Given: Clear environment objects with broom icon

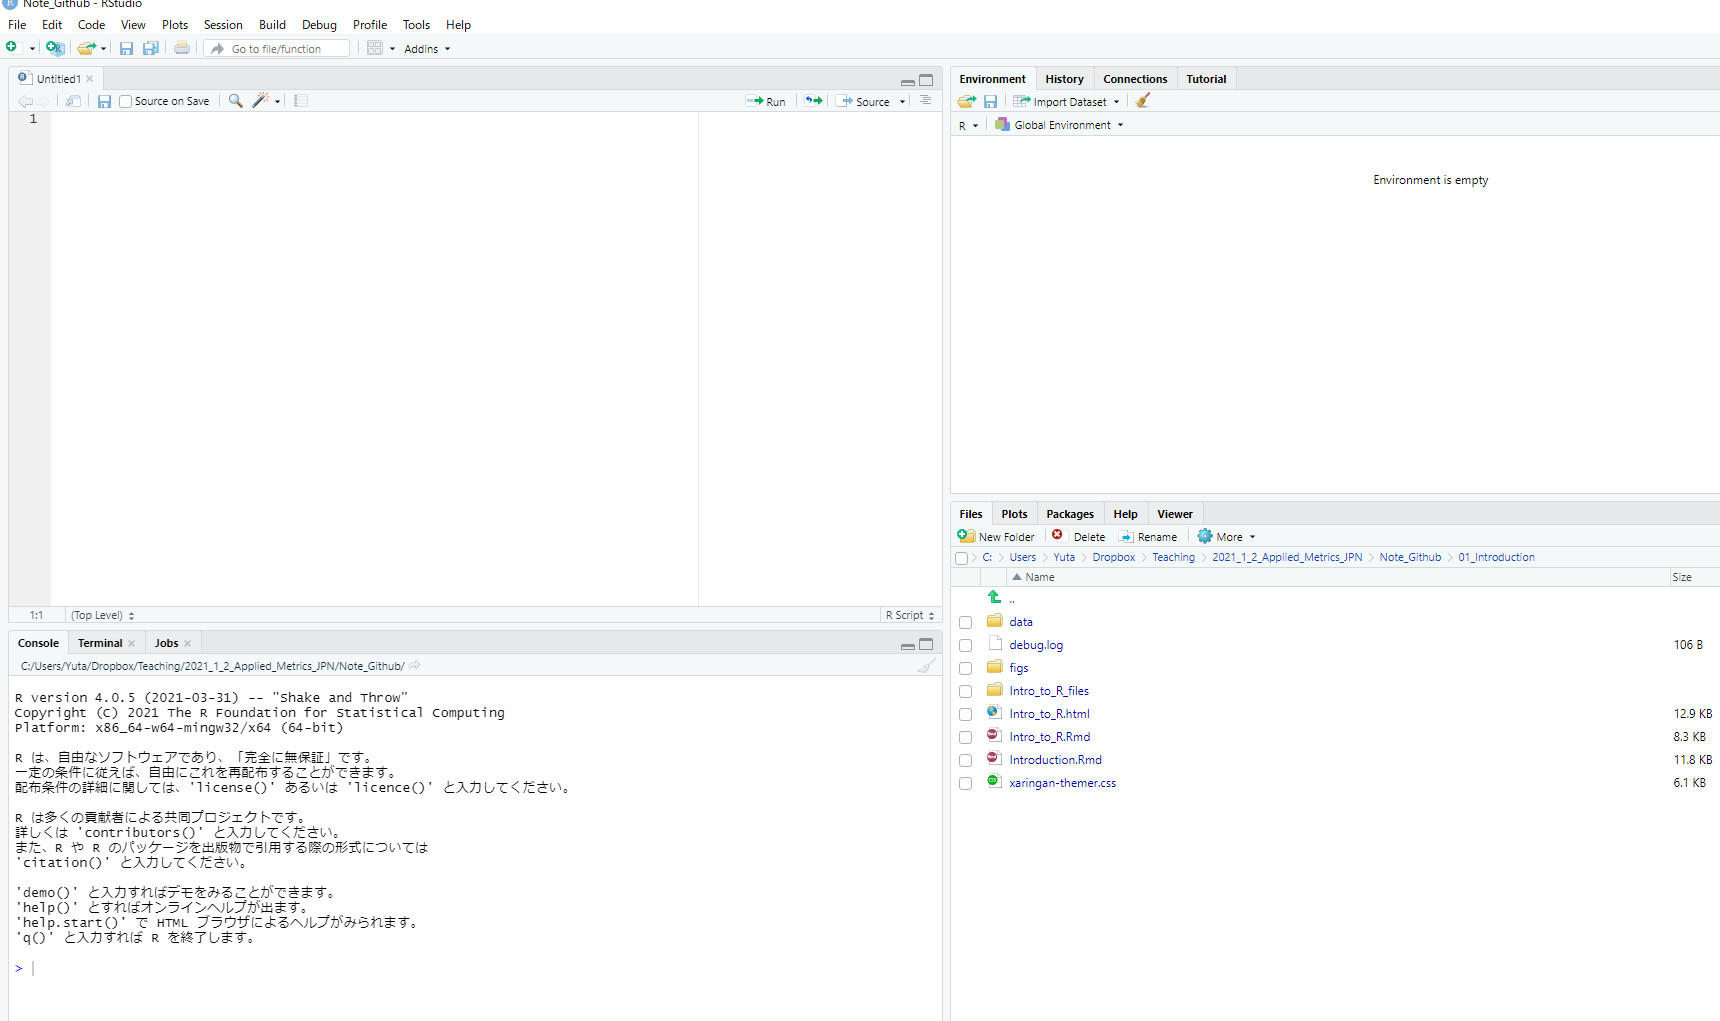Looking at the screenshot, I should point(1143,101).
